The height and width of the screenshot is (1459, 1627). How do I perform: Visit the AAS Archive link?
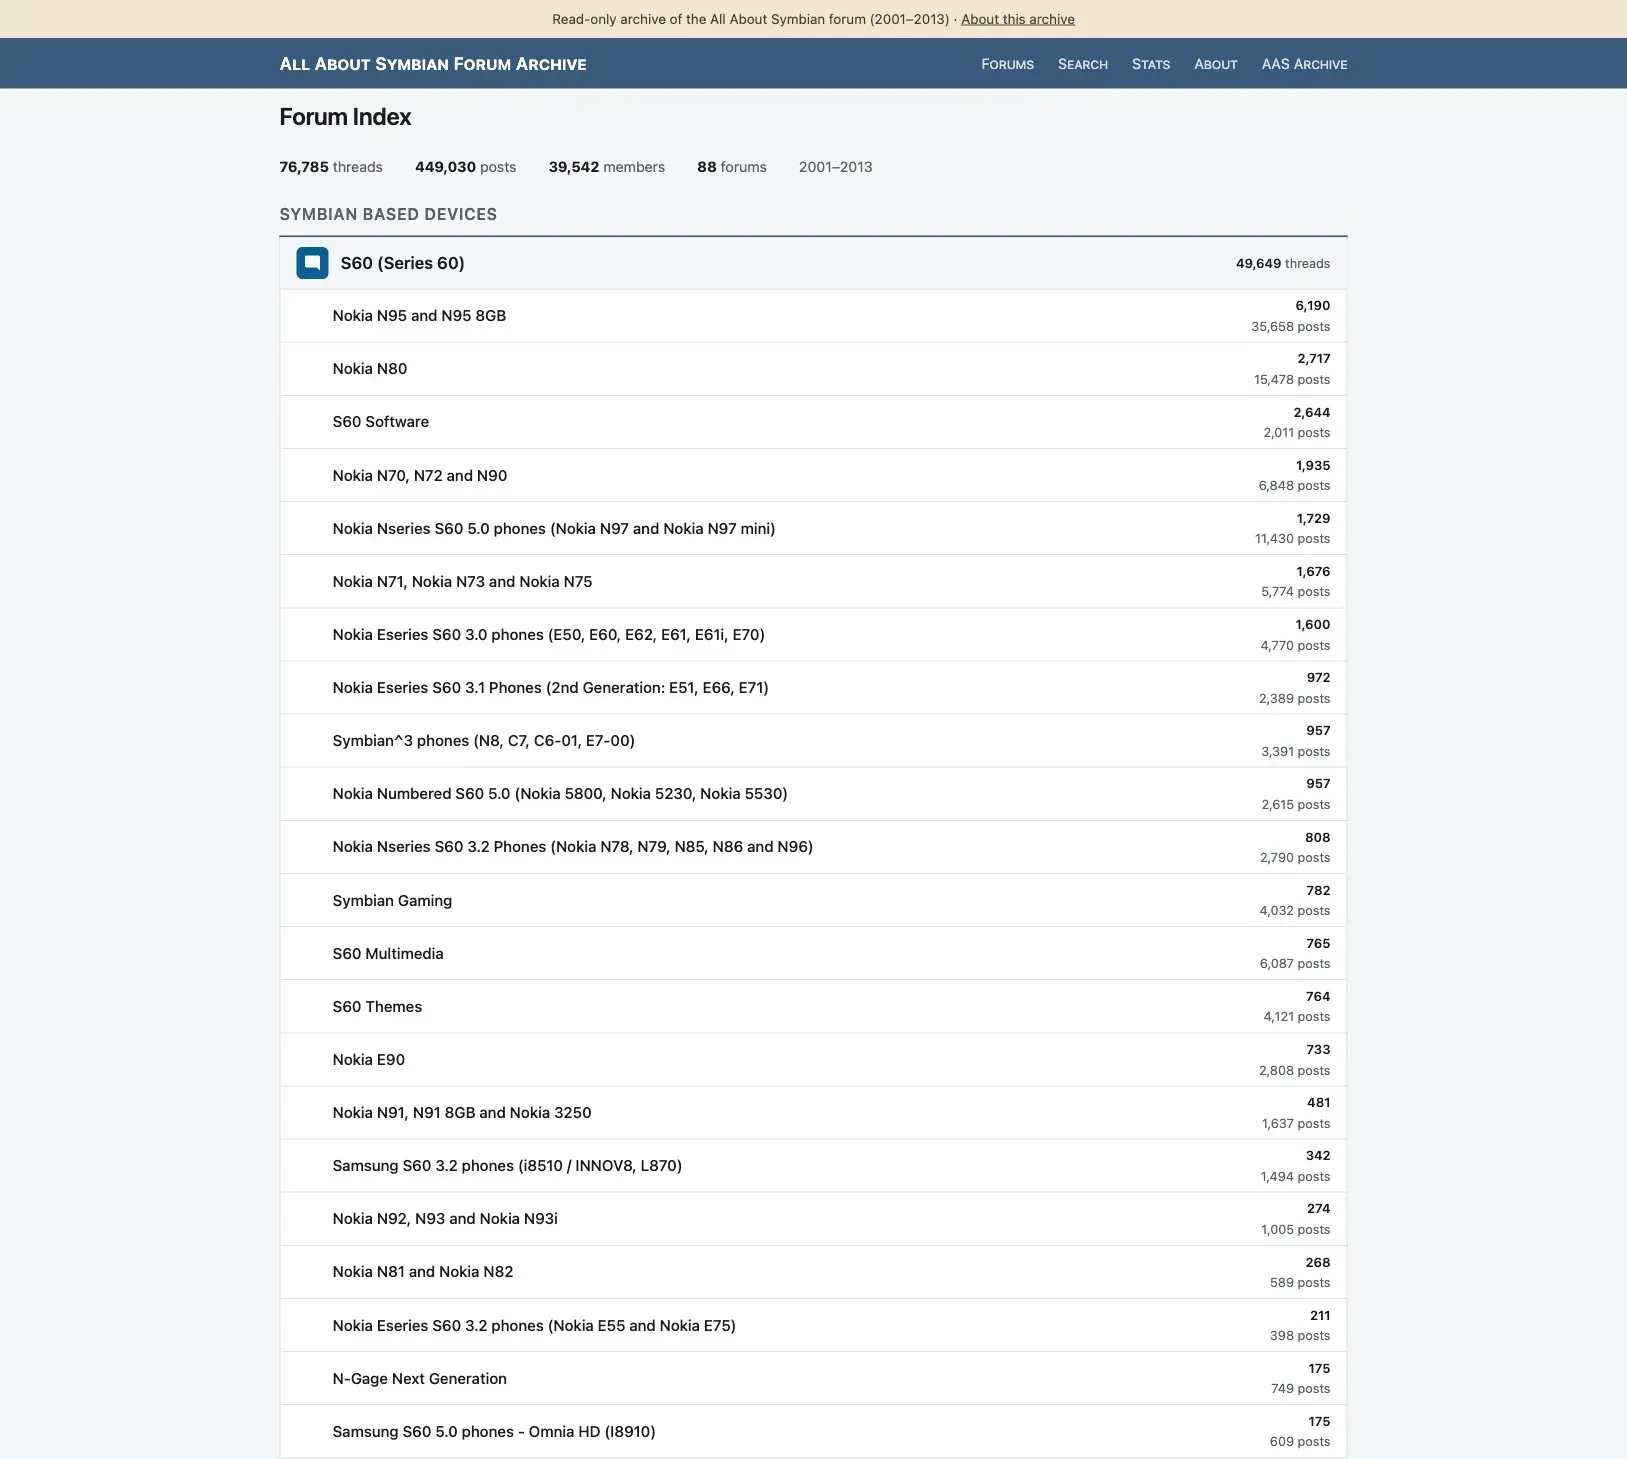click(x=1304, y=64)
